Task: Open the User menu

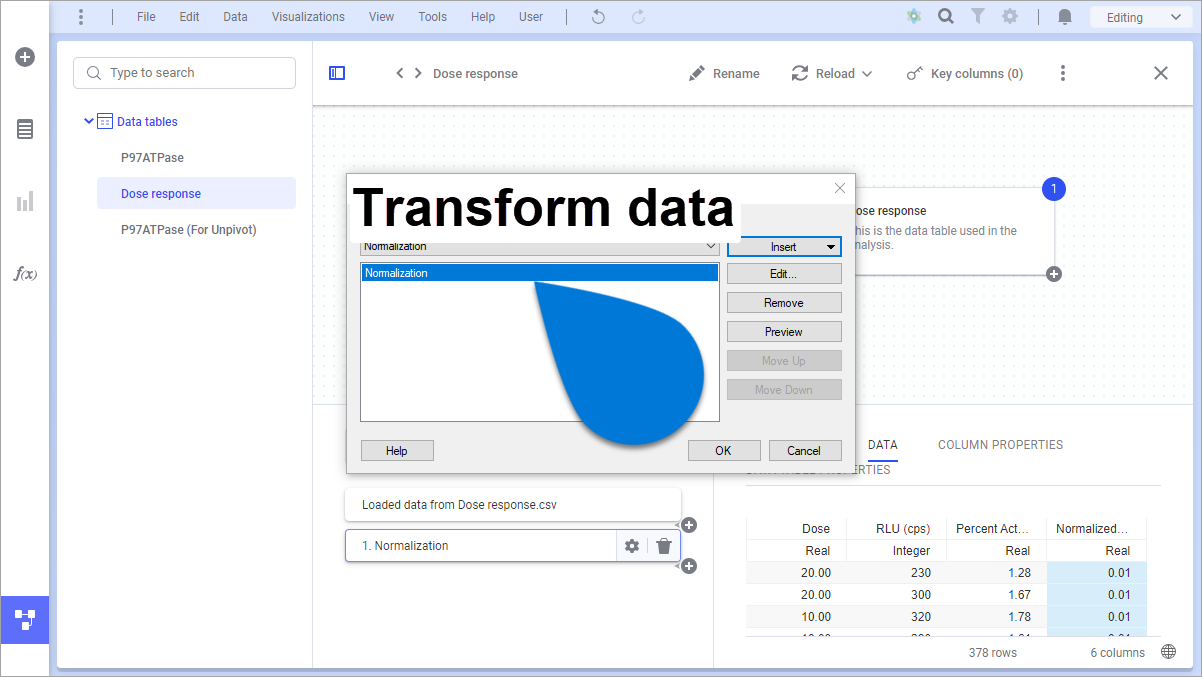Action: [x=531, y=17]
